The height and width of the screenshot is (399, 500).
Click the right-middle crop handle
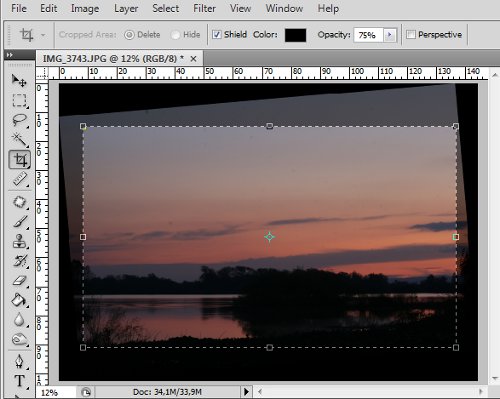tap(456, 237)
